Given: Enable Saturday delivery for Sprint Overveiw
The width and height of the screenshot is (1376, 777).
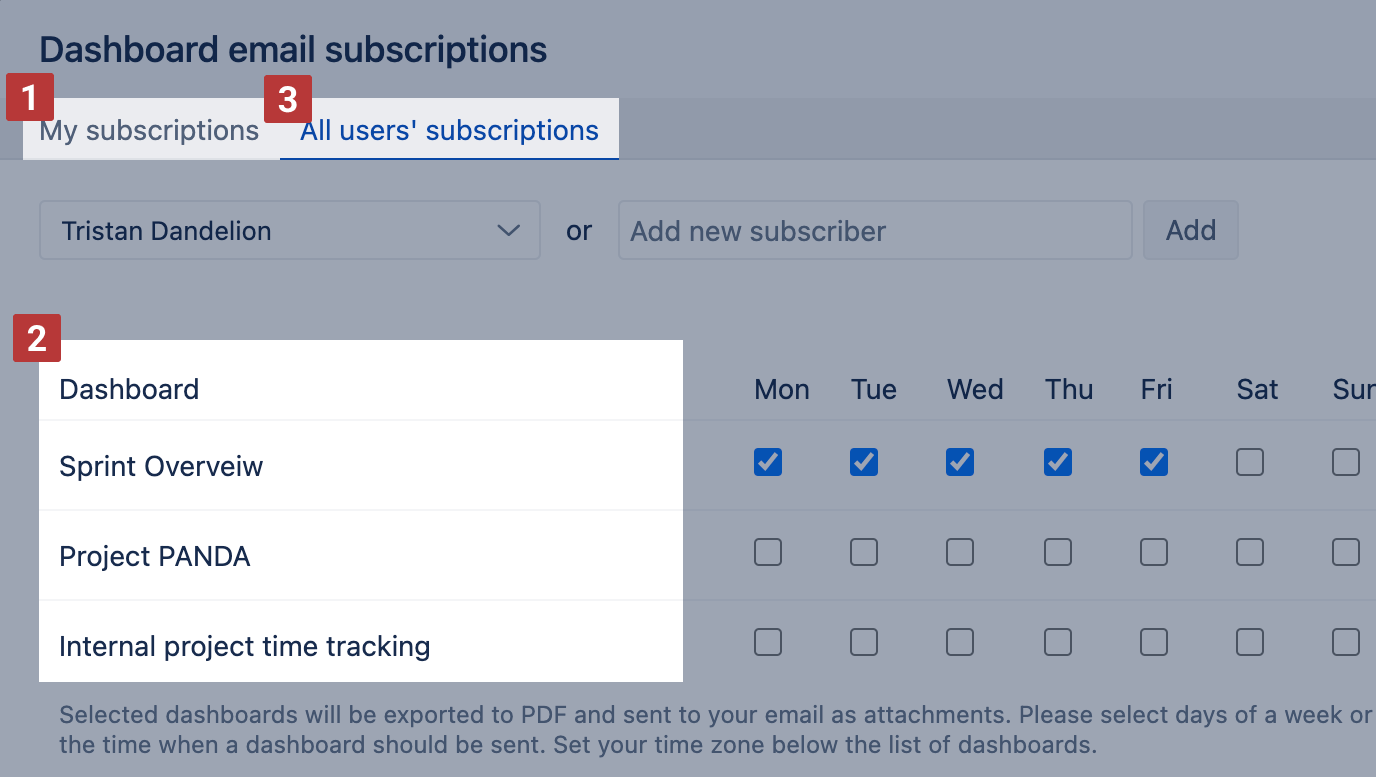Looking at the screenshot, I should (x=1249, y=462).
